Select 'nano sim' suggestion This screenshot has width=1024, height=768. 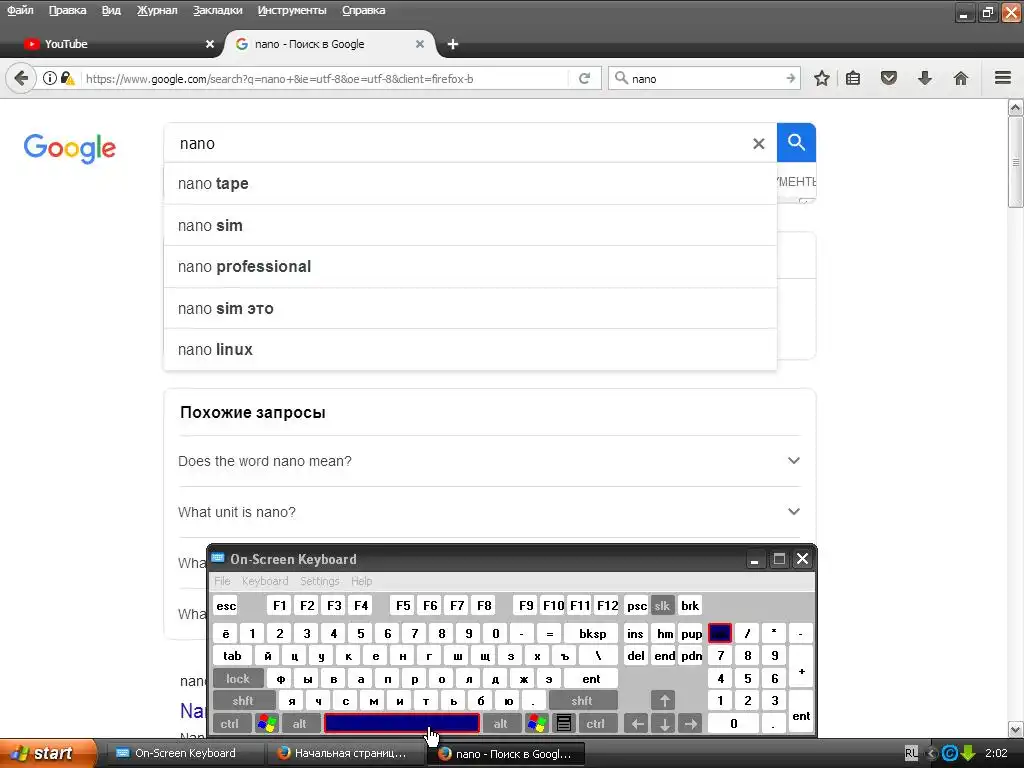pos(470,225)
